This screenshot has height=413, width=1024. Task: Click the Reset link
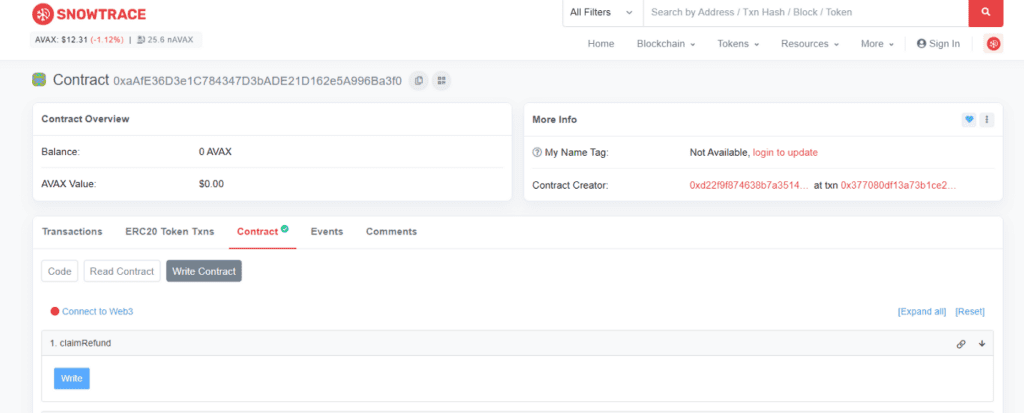point(970,312)
